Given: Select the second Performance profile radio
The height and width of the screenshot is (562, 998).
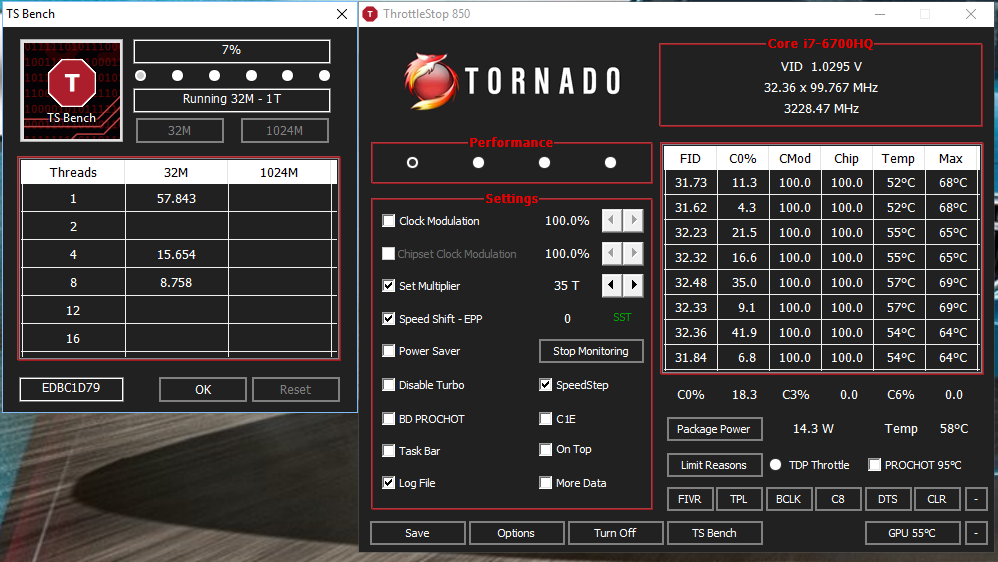Looking at the screenshot, I should tap(479, 162).
